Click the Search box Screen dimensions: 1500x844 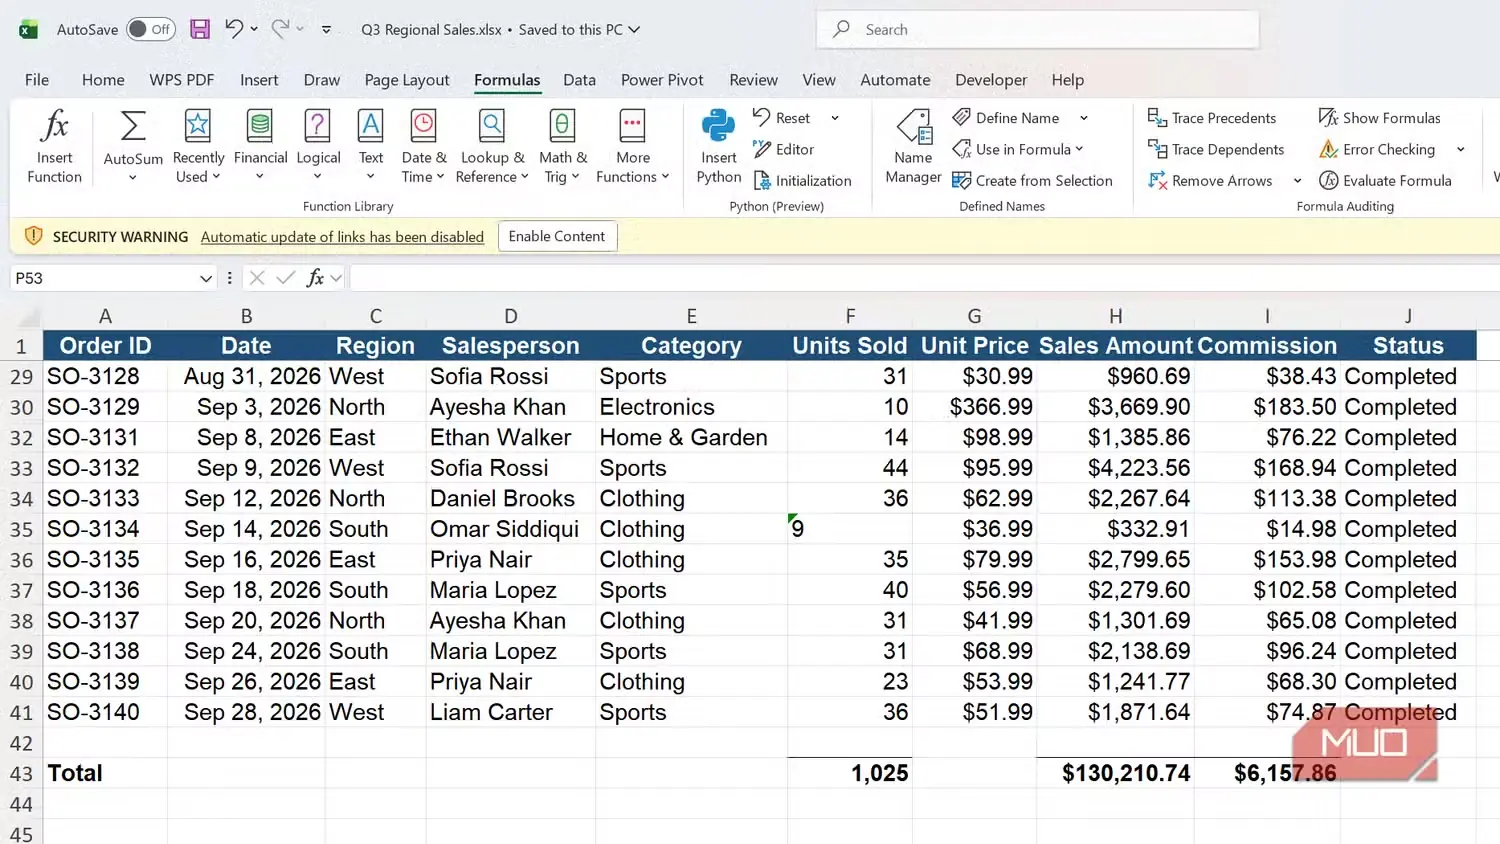[1038, 29]
